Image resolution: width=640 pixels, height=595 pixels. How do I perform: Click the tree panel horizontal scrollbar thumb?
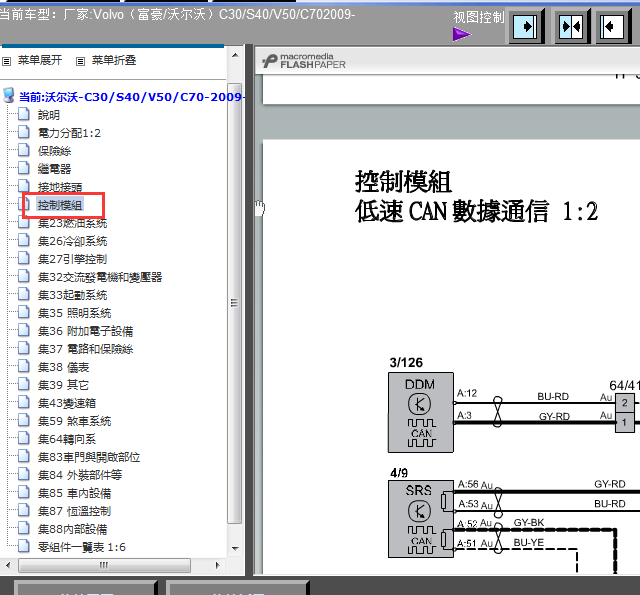104,565
